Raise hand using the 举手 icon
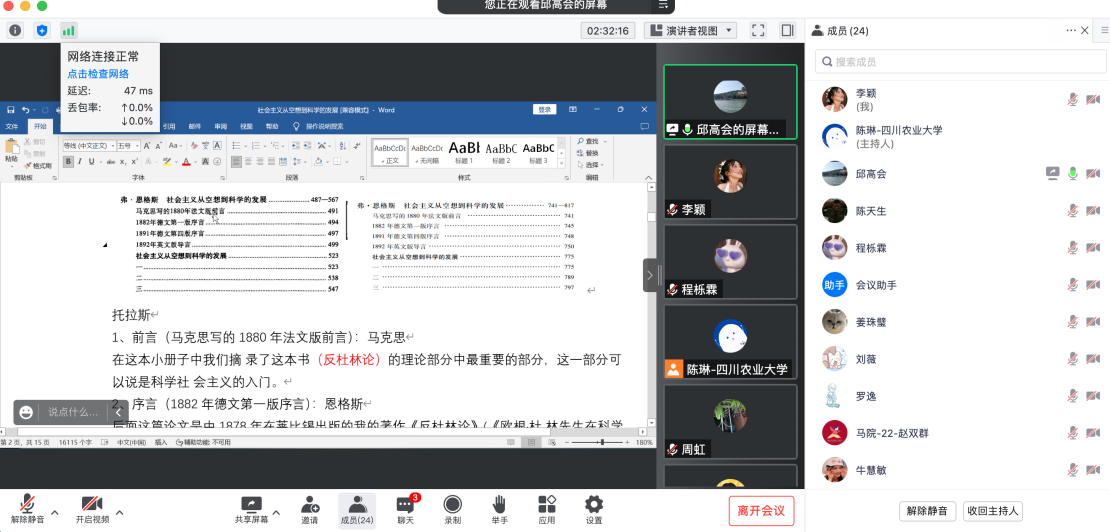1110x532 pixels. coord(498,509)
